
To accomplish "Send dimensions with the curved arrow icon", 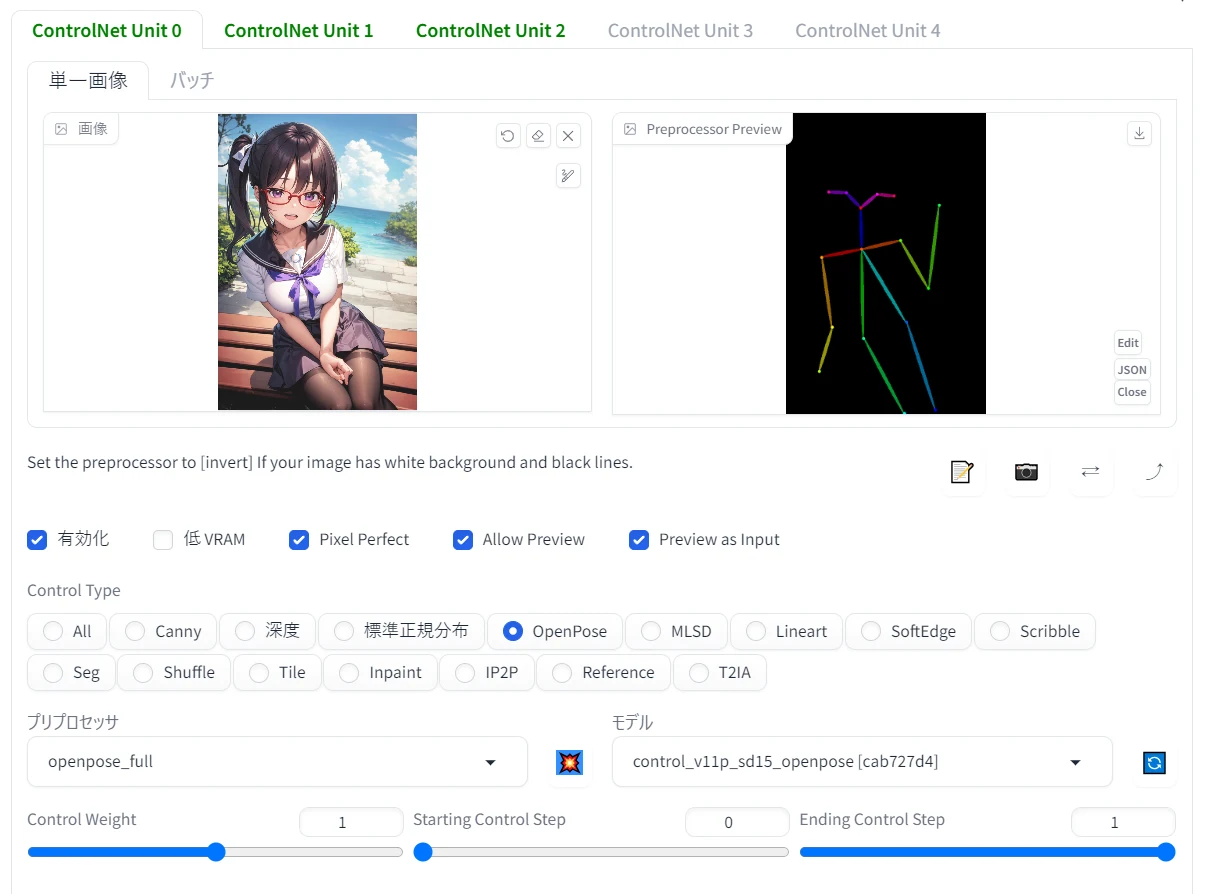I will point(1154,472).
